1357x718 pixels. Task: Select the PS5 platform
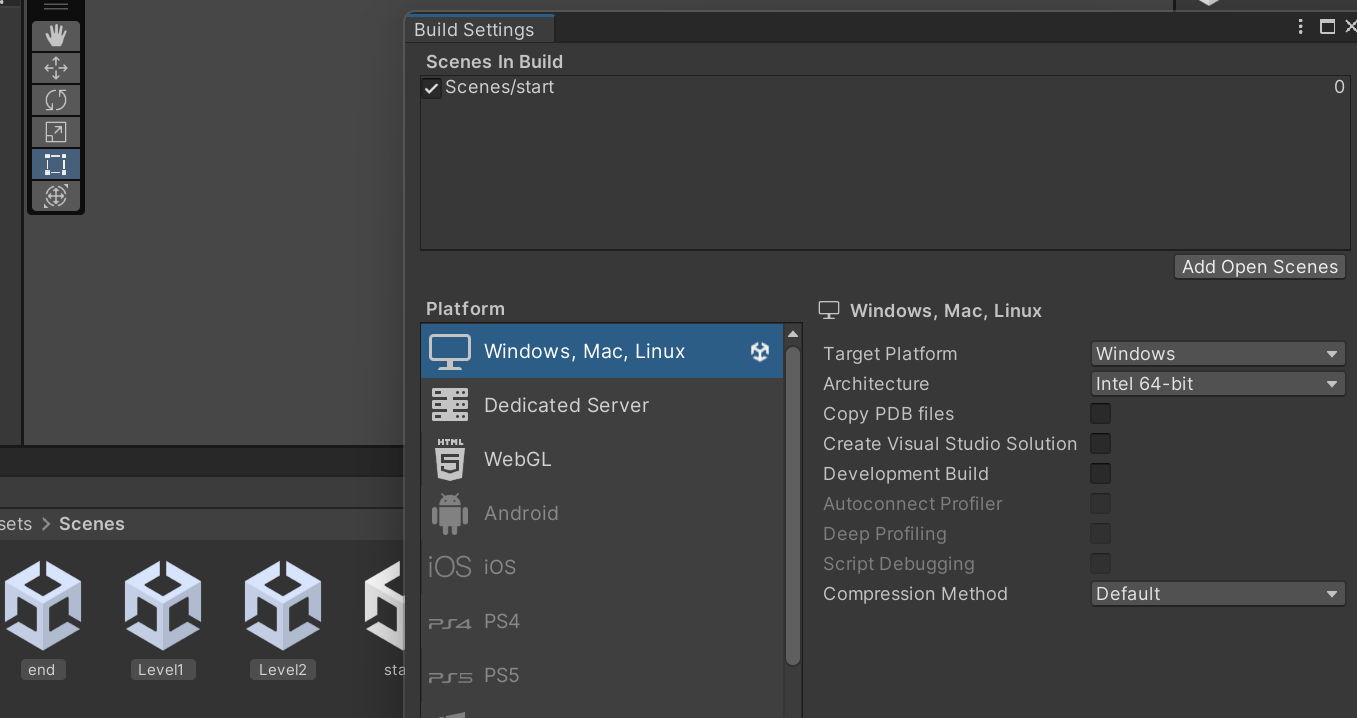[602, 675]
